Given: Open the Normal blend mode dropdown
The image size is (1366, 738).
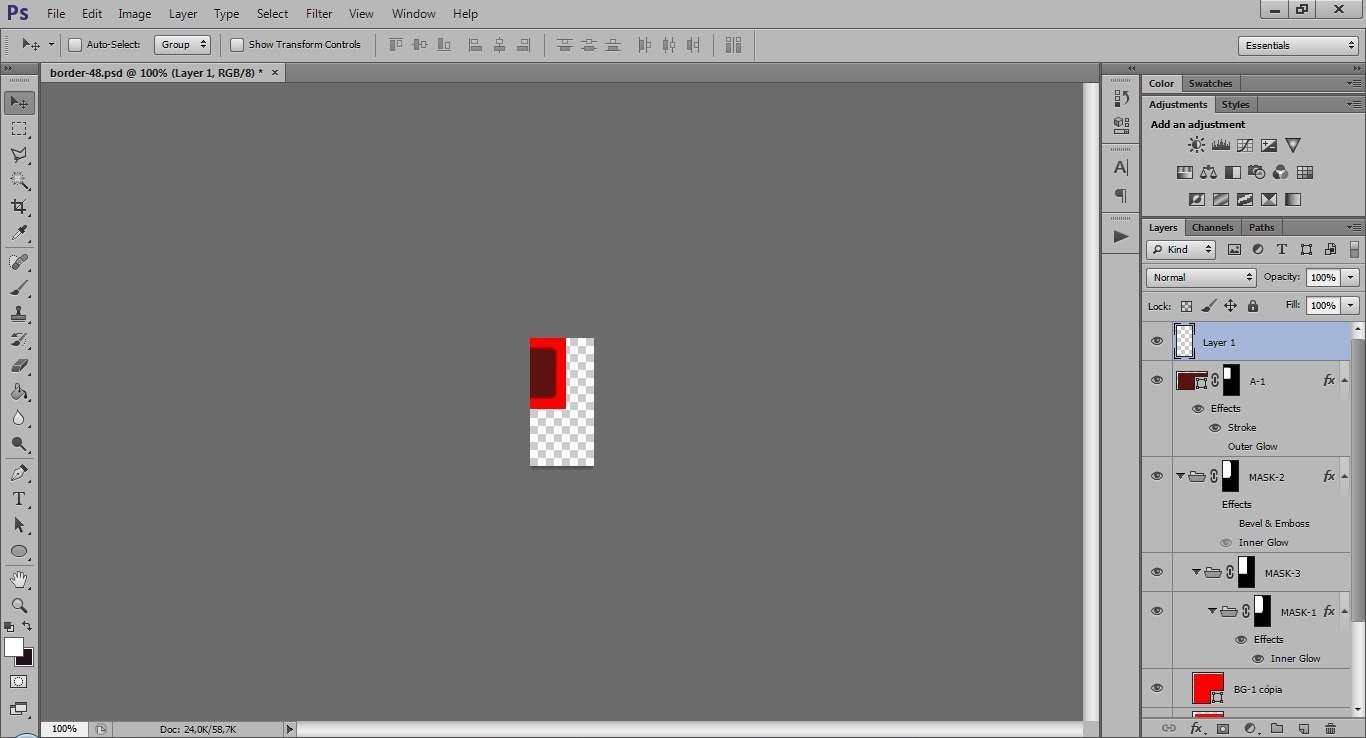Looking at the screenshot, I should tap(1201, 277).
